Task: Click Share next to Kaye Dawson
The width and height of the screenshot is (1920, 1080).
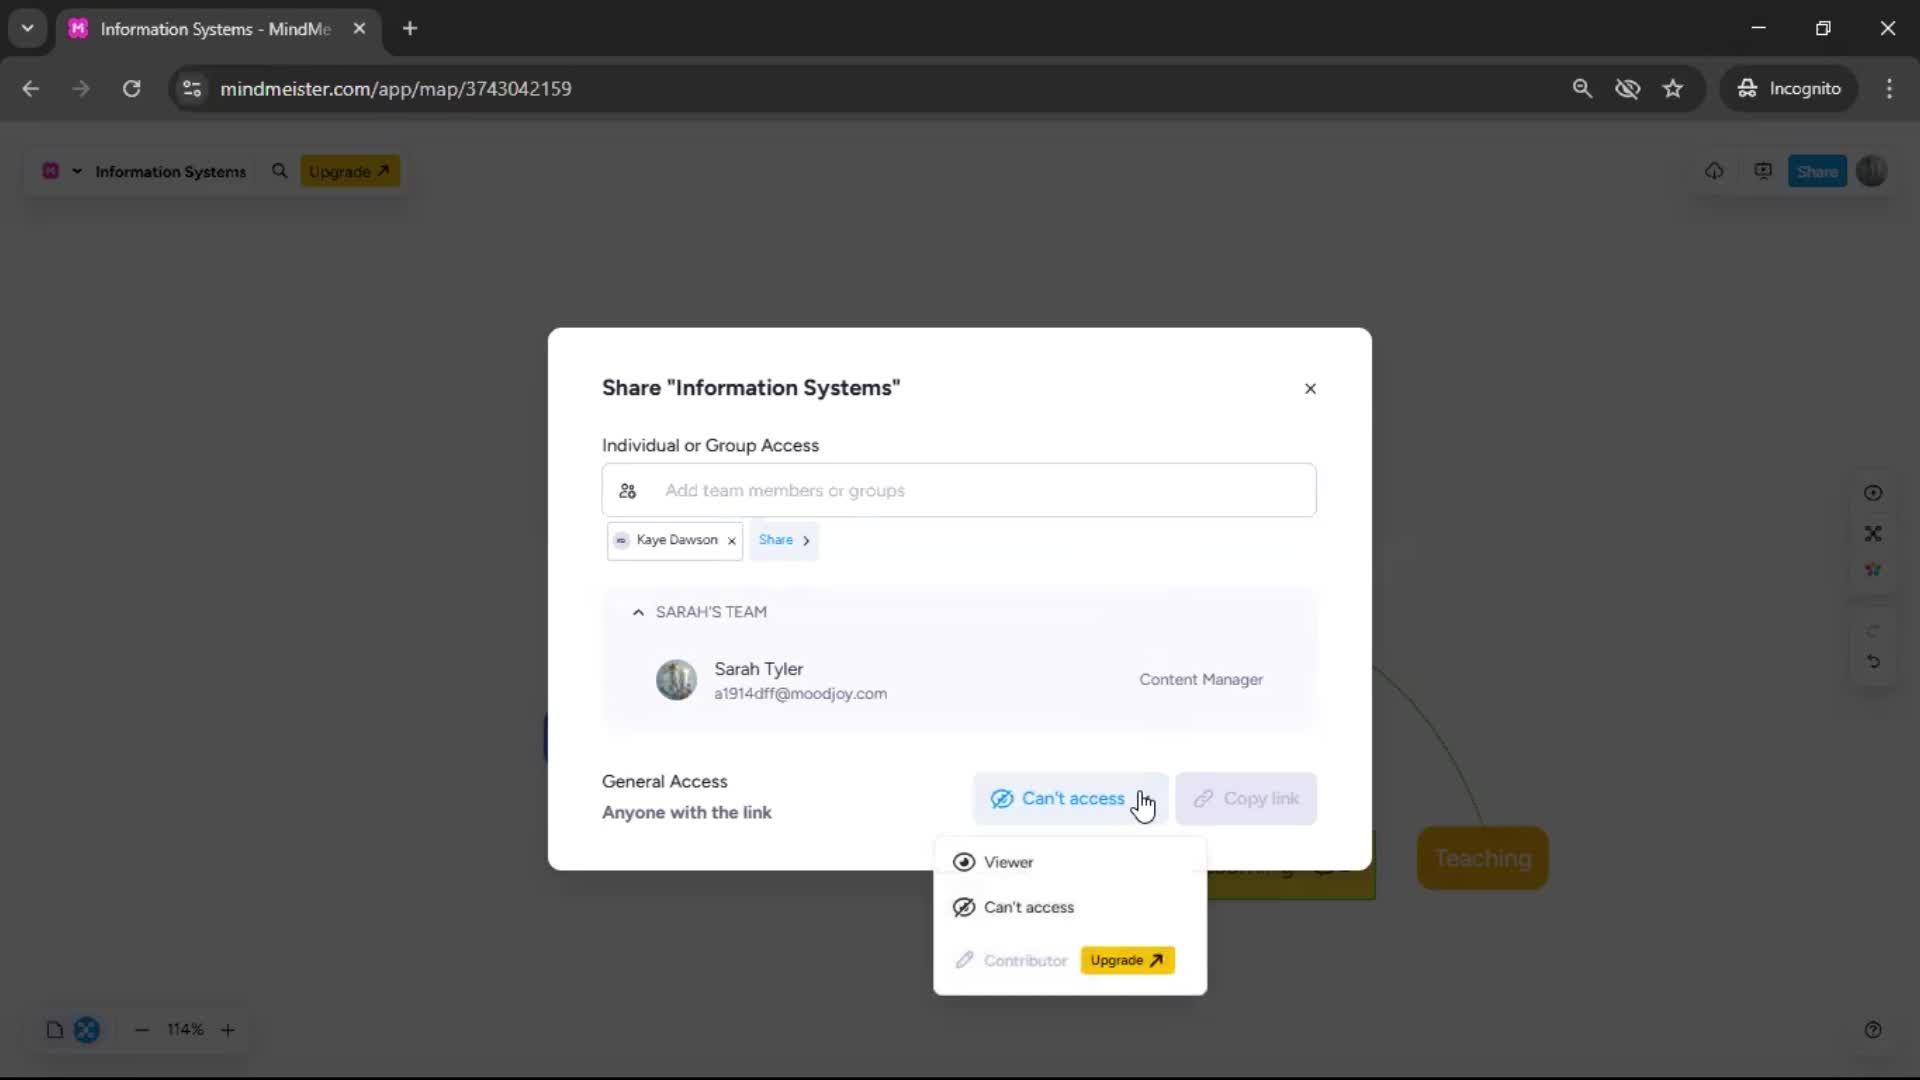Action: coord(784,540)
